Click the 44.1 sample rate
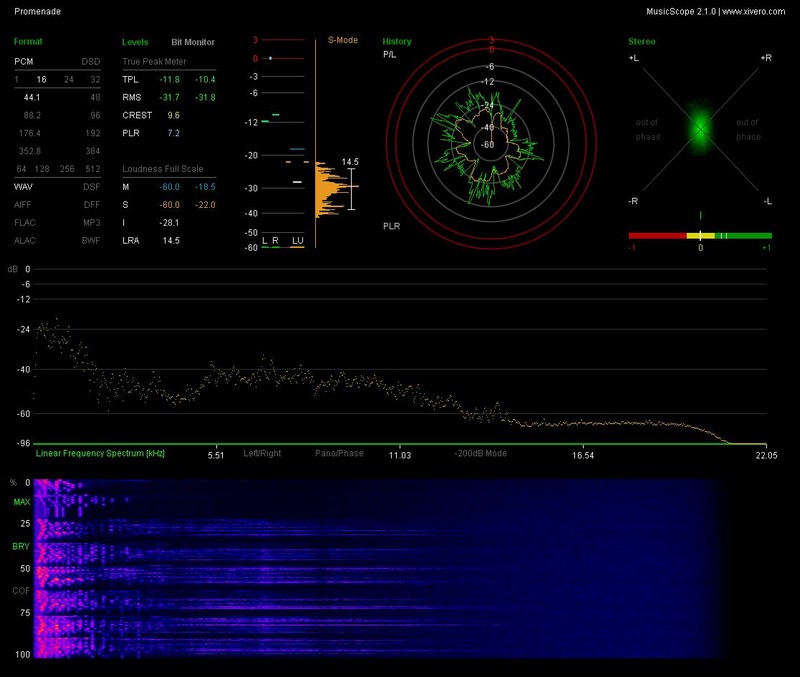 (32, 97)
